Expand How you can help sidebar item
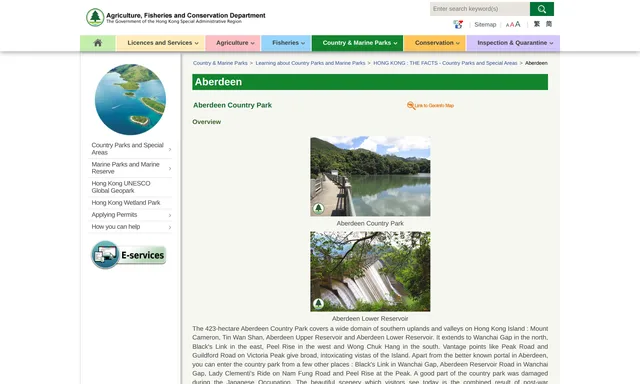This screenshot has height=384, width=640. (x=130, y=227)
